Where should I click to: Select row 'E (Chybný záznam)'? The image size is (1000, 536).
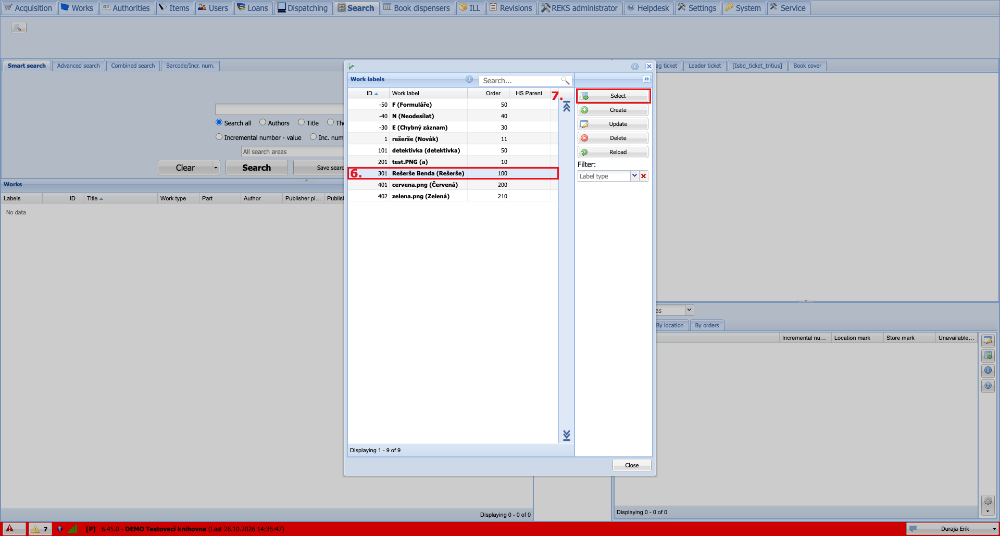click(x=452, y=127)
